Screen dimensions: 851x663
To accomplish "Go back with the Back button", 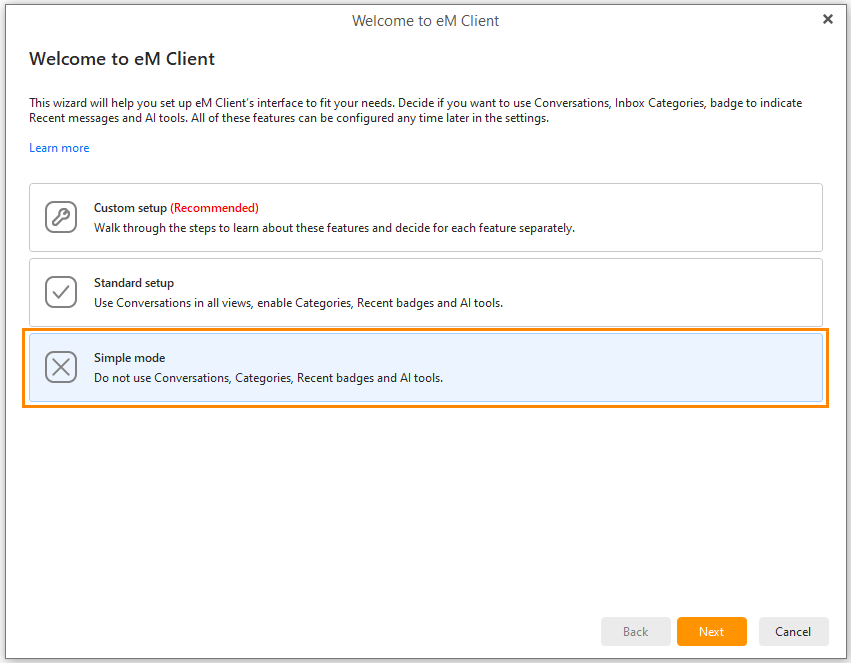I will click(636, 632).
